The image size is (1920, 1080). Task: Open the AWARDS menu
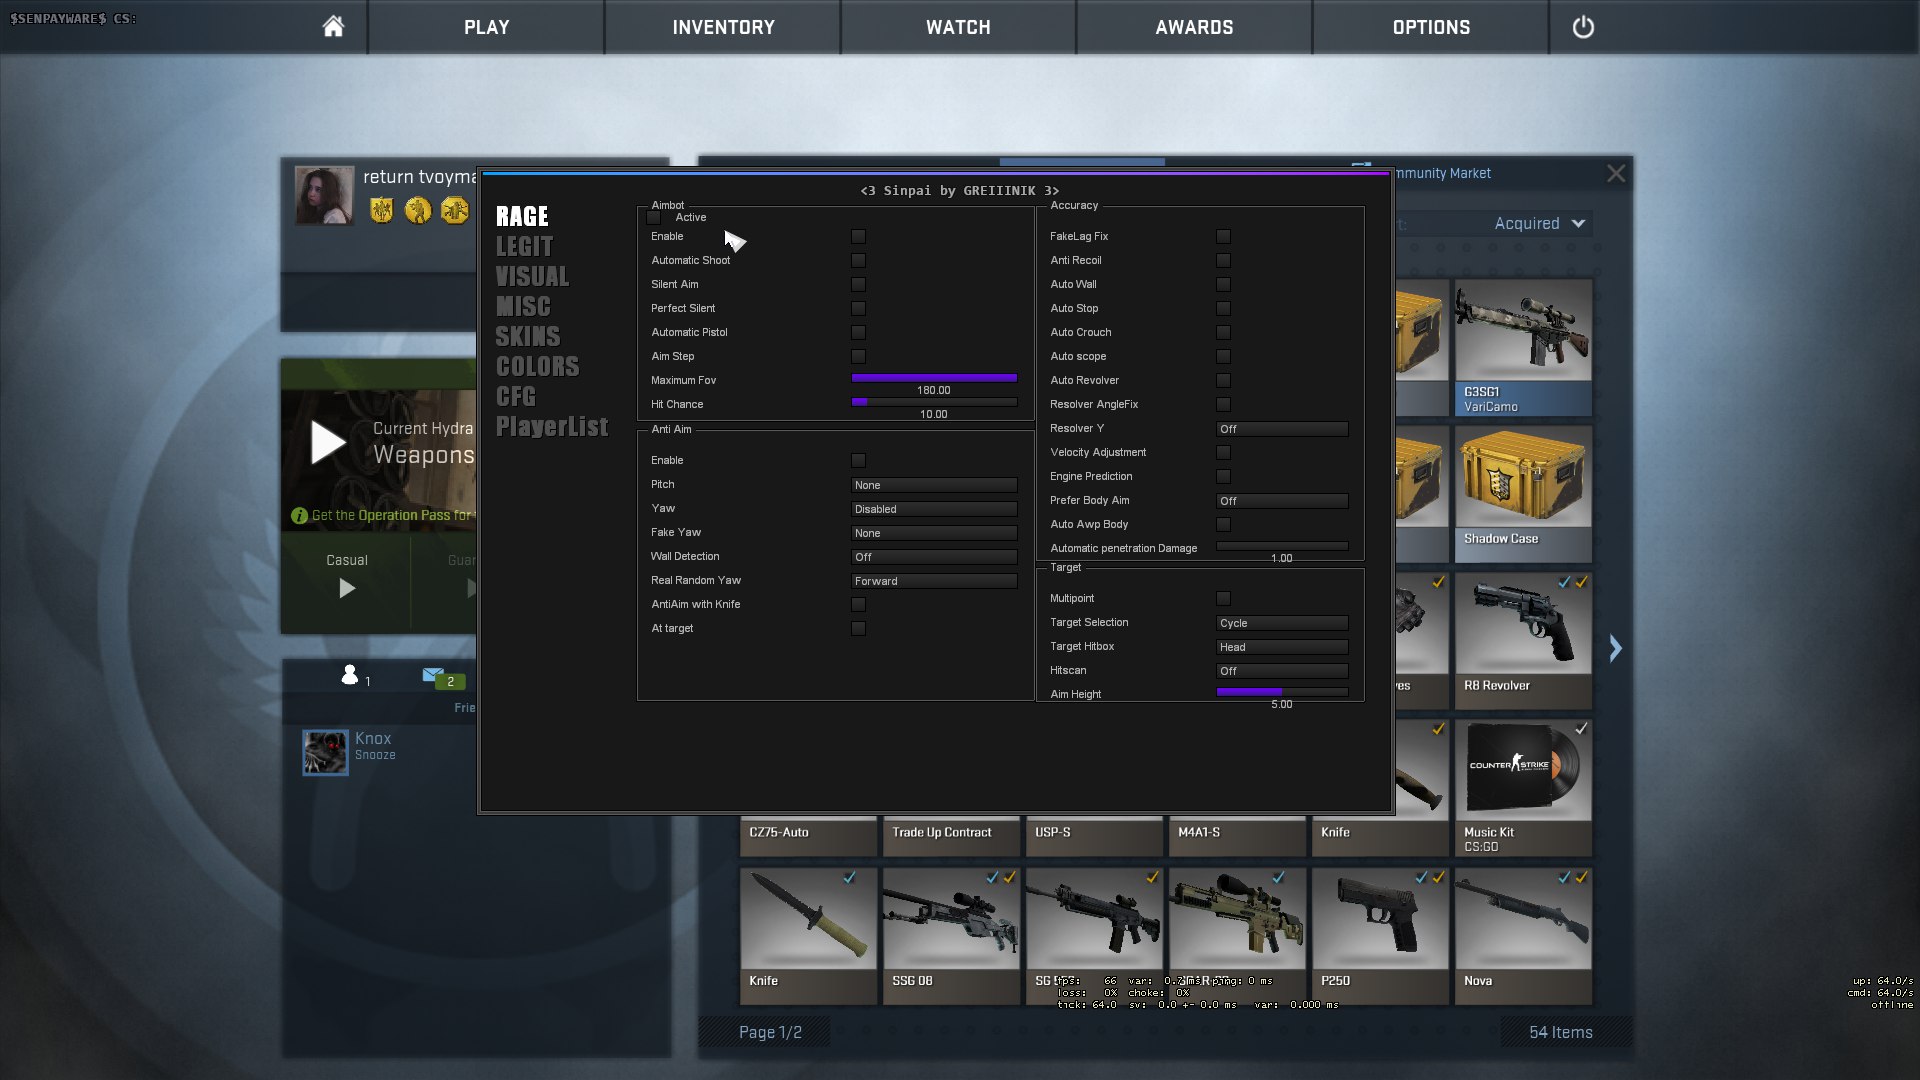coord(1194,27)
